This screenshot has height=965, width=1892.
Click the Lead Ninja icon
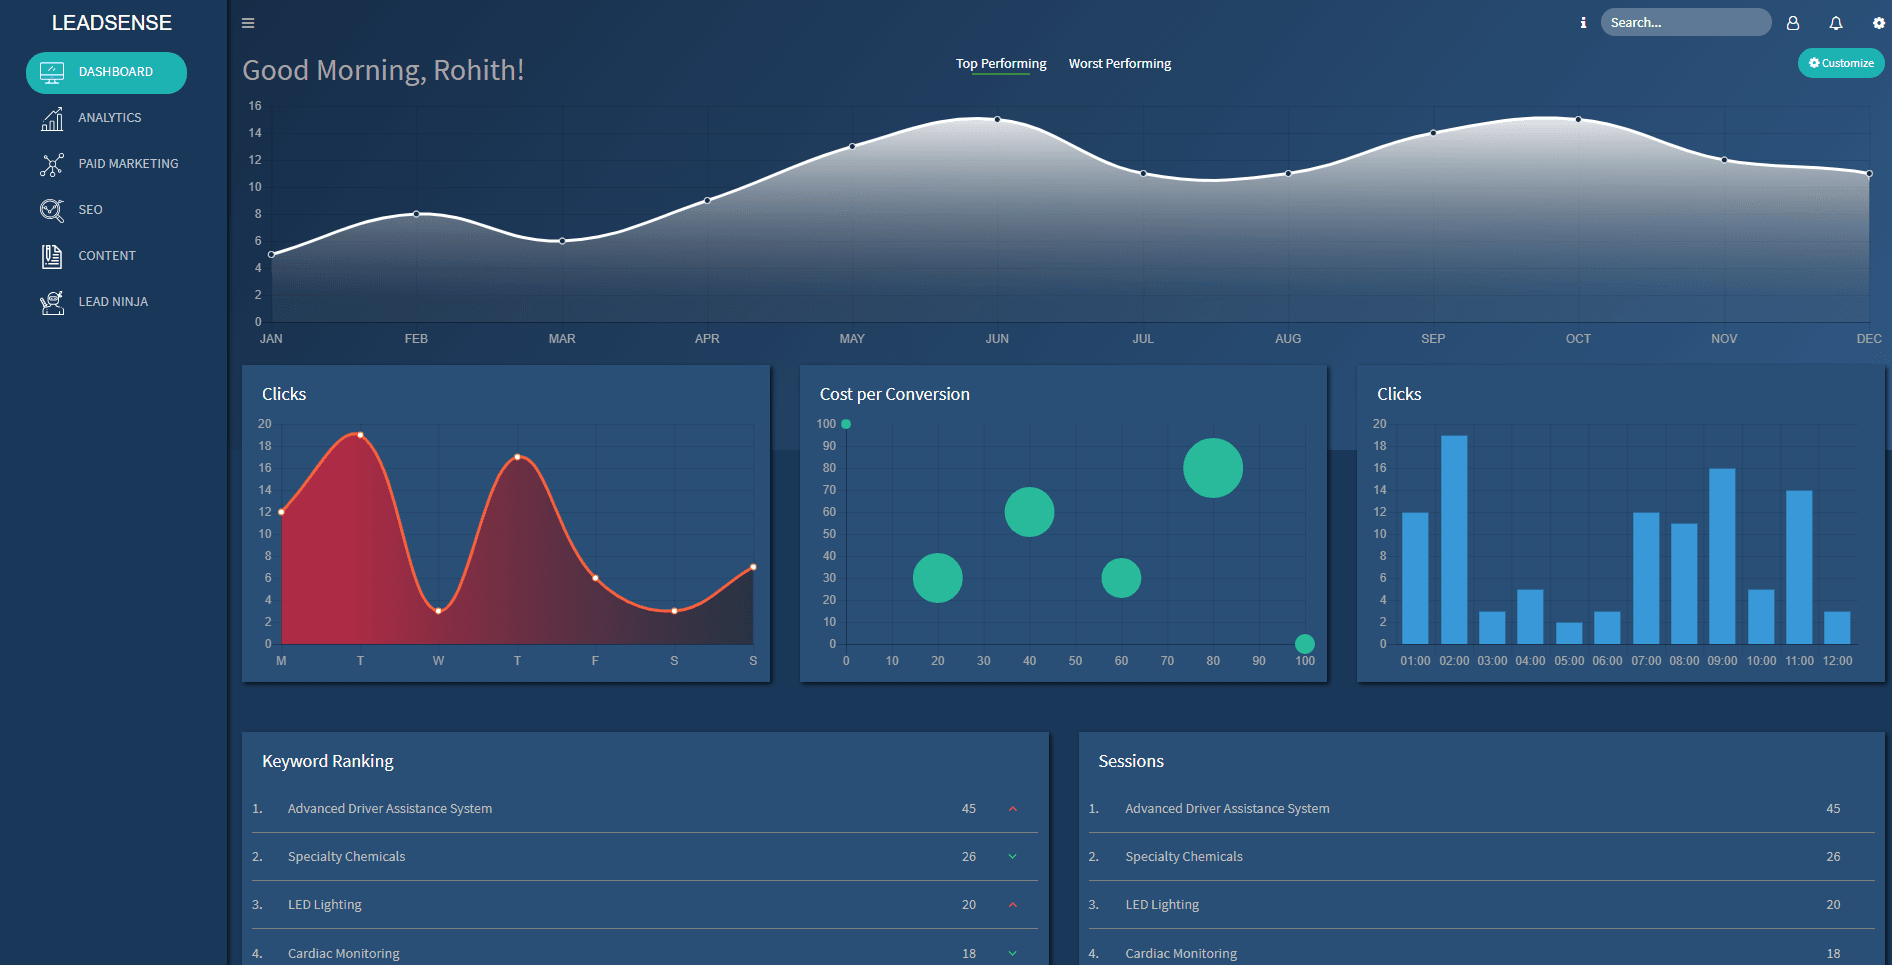pos(52,302)
